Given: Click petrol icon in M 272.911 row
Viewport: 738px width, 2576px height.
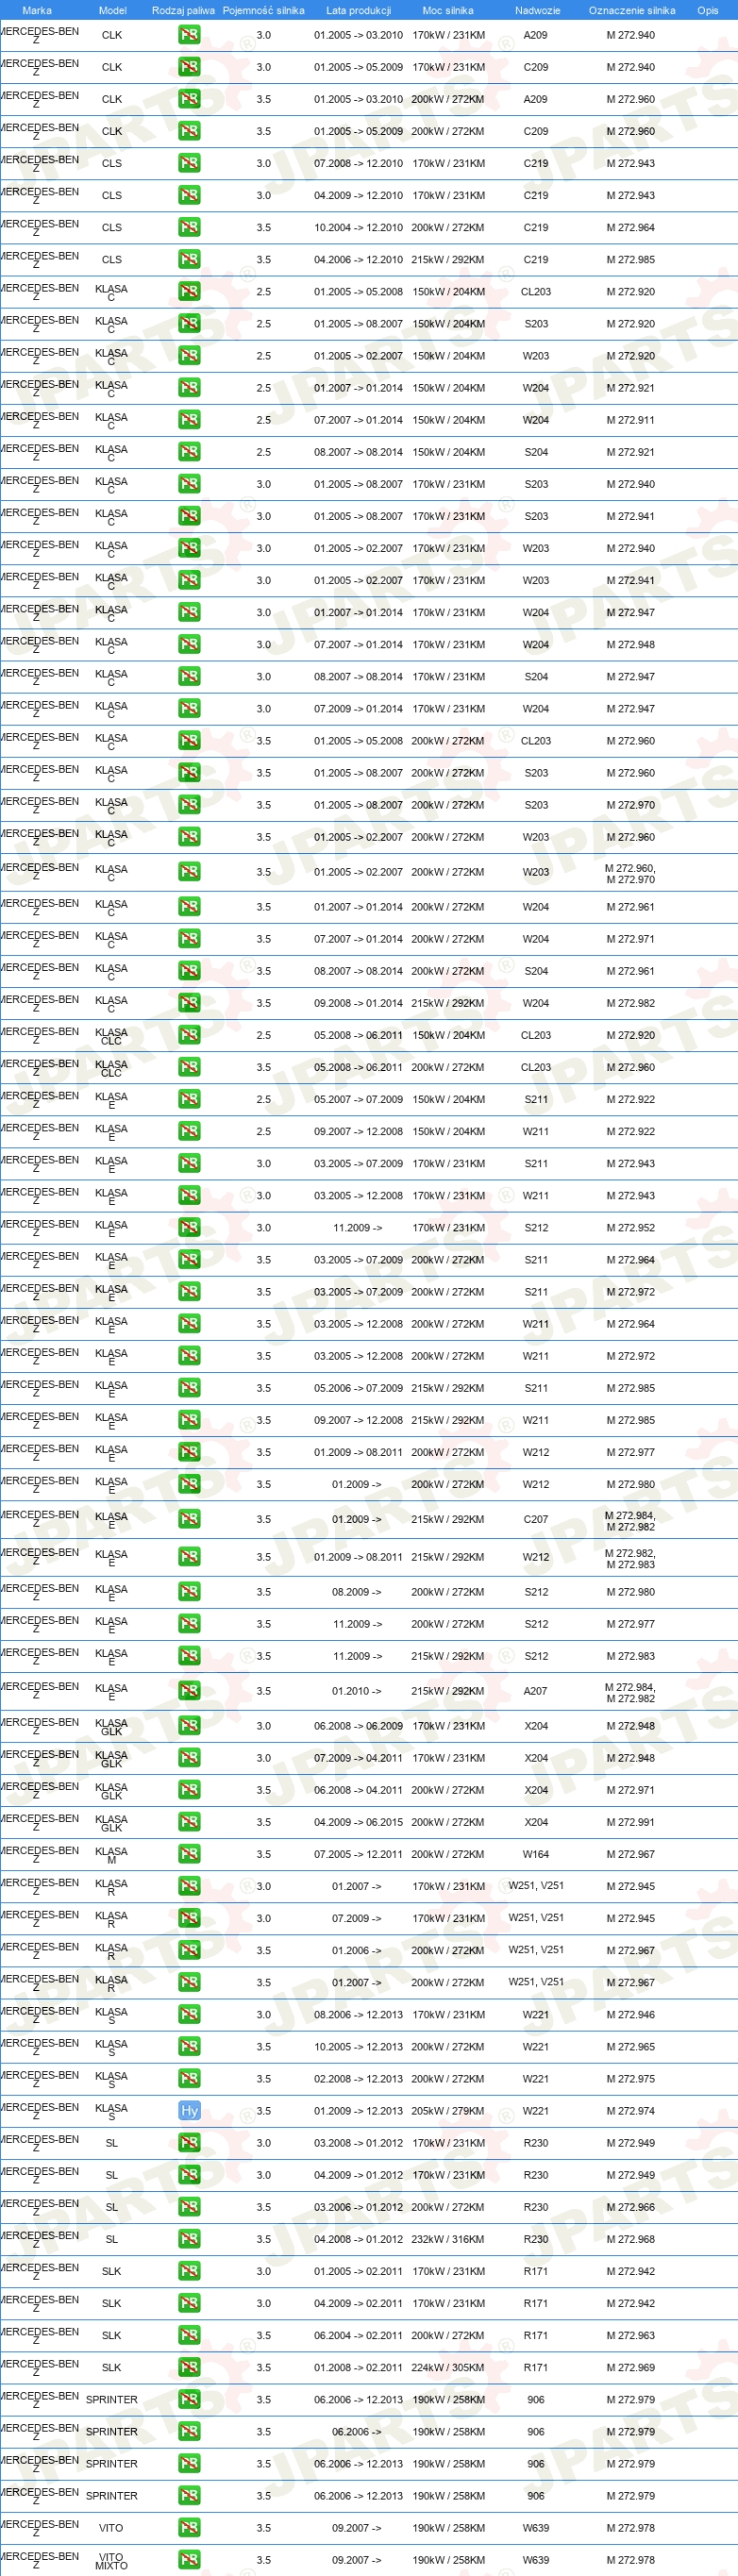Looking at the screenshot, I should pyautogui.click(x=189, y=420).
